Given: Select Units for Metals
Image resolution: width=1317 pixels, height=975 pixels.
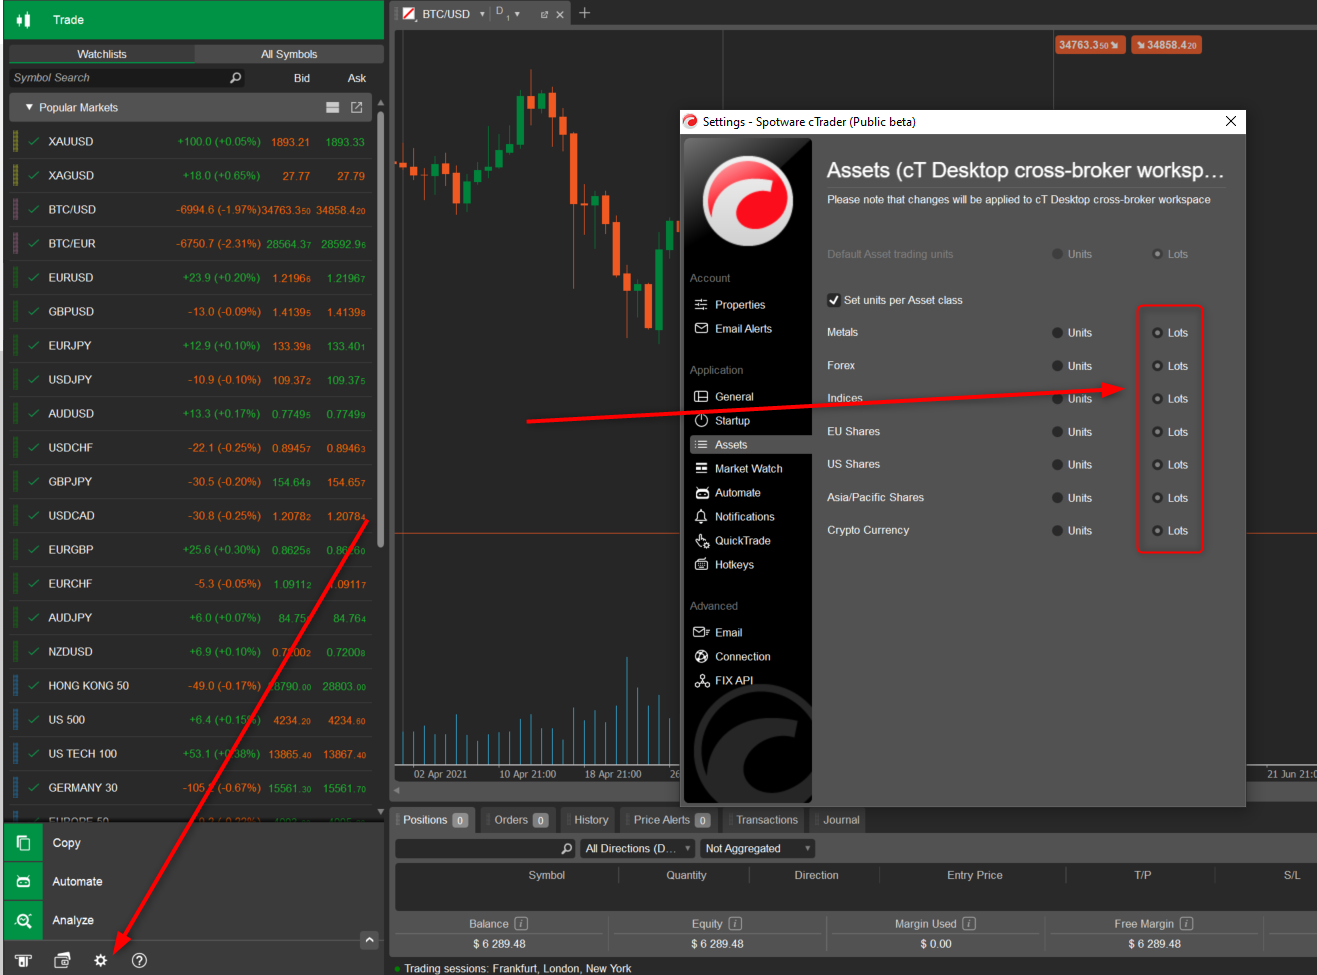Looking at the screenshot, I should pyautogui.click(x=1058, y=333).
